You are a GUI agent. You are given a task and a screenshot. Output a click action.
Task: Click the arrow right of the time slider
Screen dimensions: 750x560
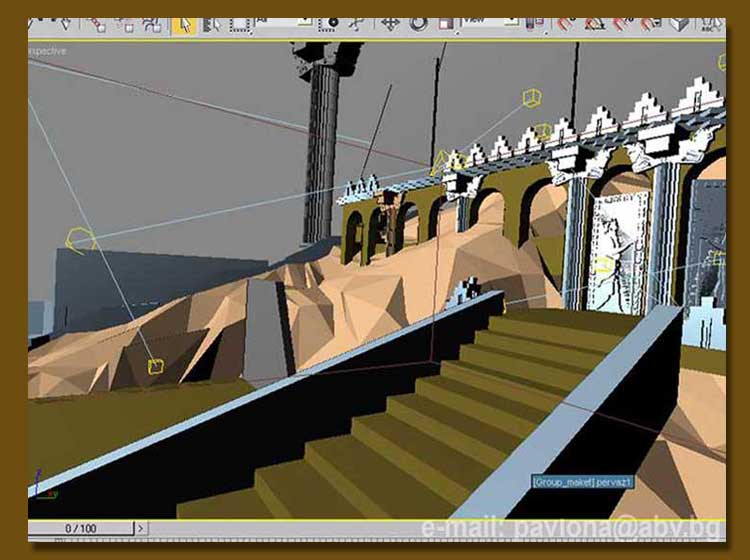(x=141, y=528)
